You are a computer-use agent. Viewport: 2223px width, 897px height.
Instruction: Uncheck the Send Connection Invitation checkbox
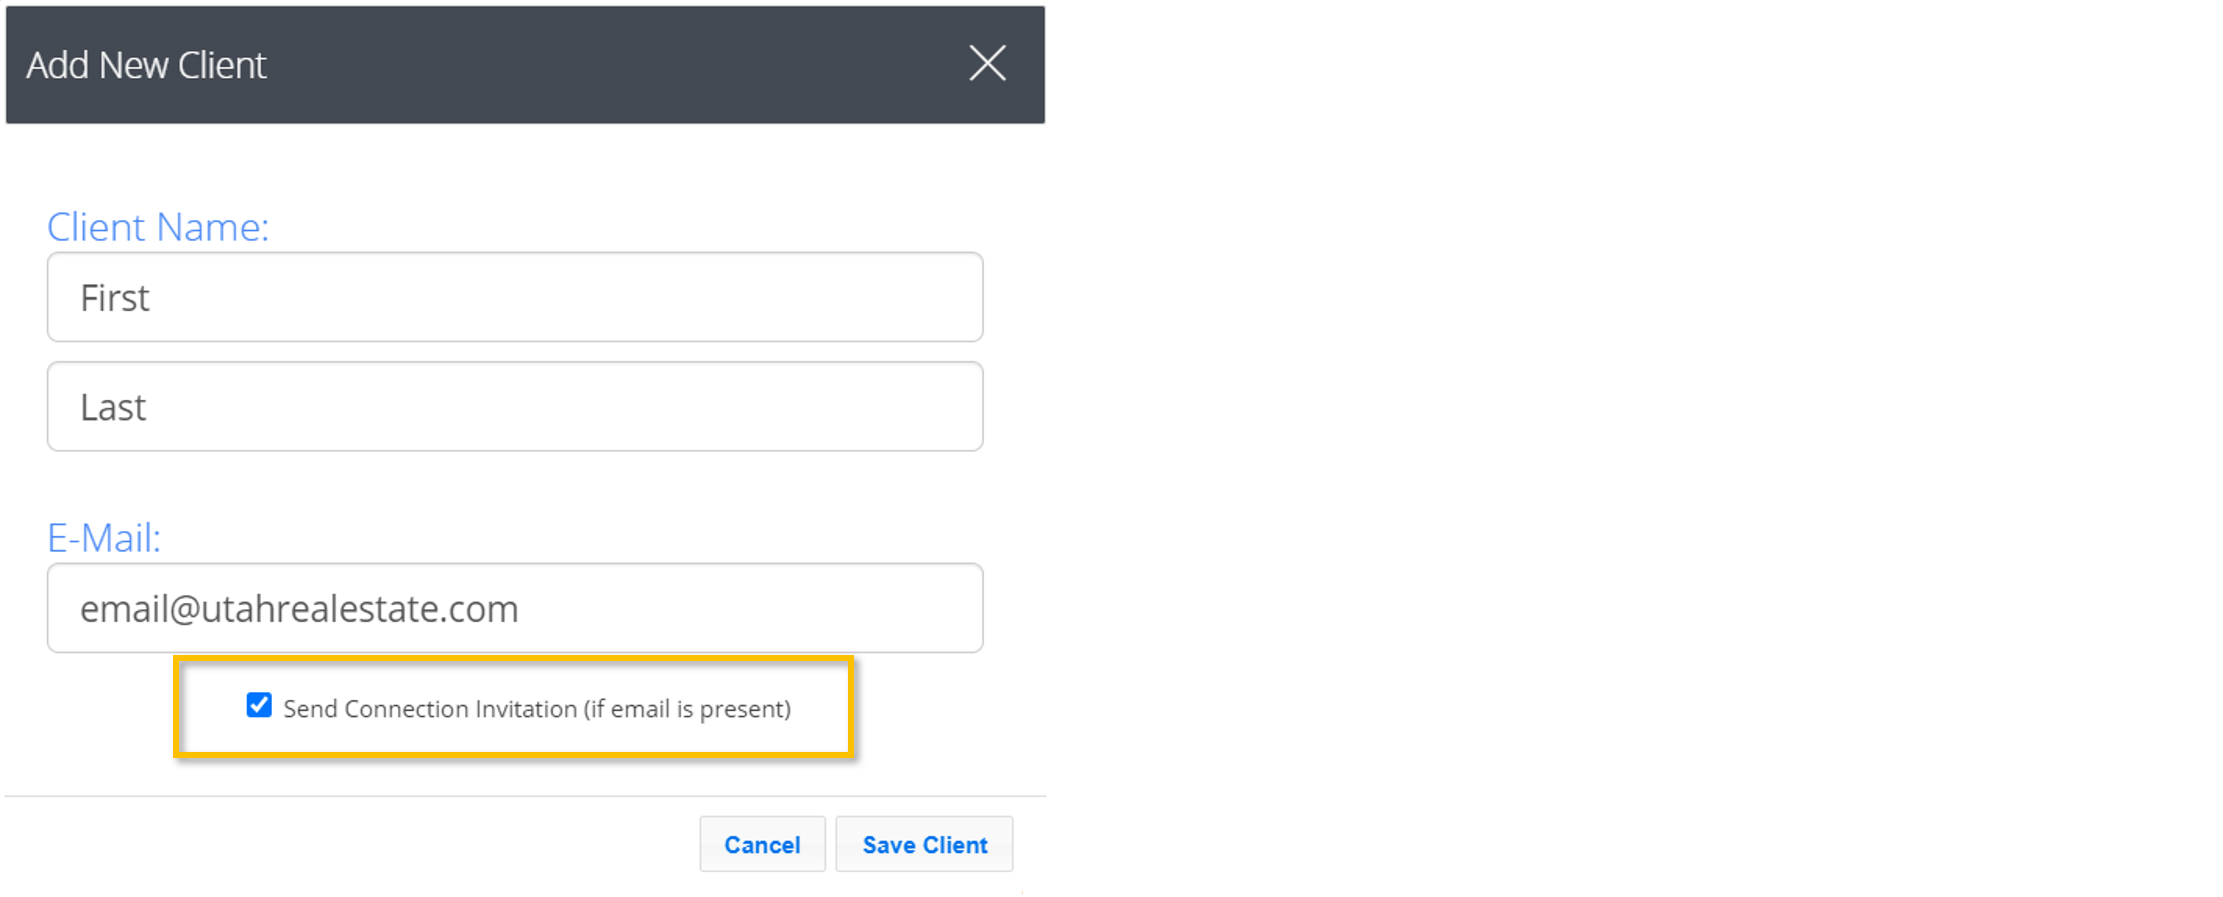(x=259, y=706)
